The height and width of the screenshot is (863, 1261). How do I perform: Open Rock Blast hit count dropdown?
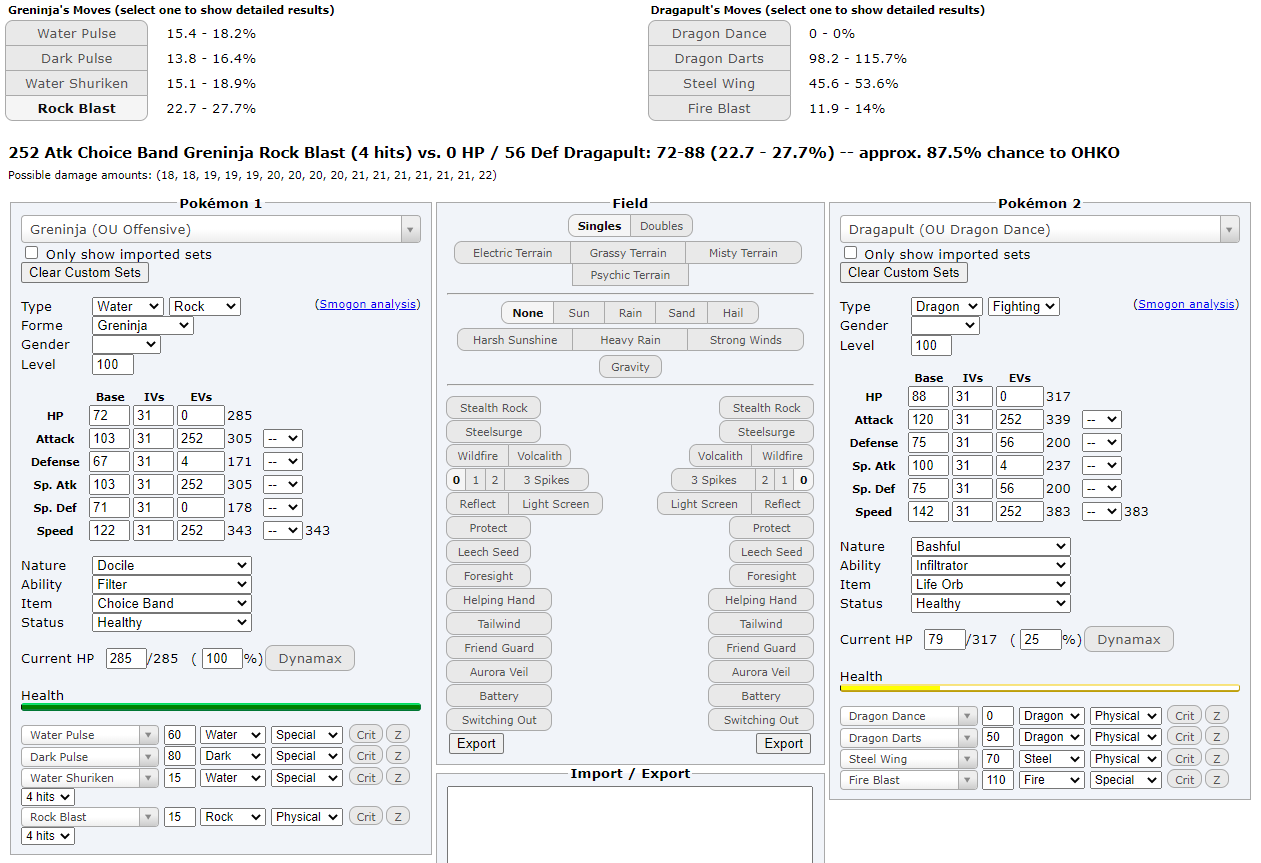[48, 836]
